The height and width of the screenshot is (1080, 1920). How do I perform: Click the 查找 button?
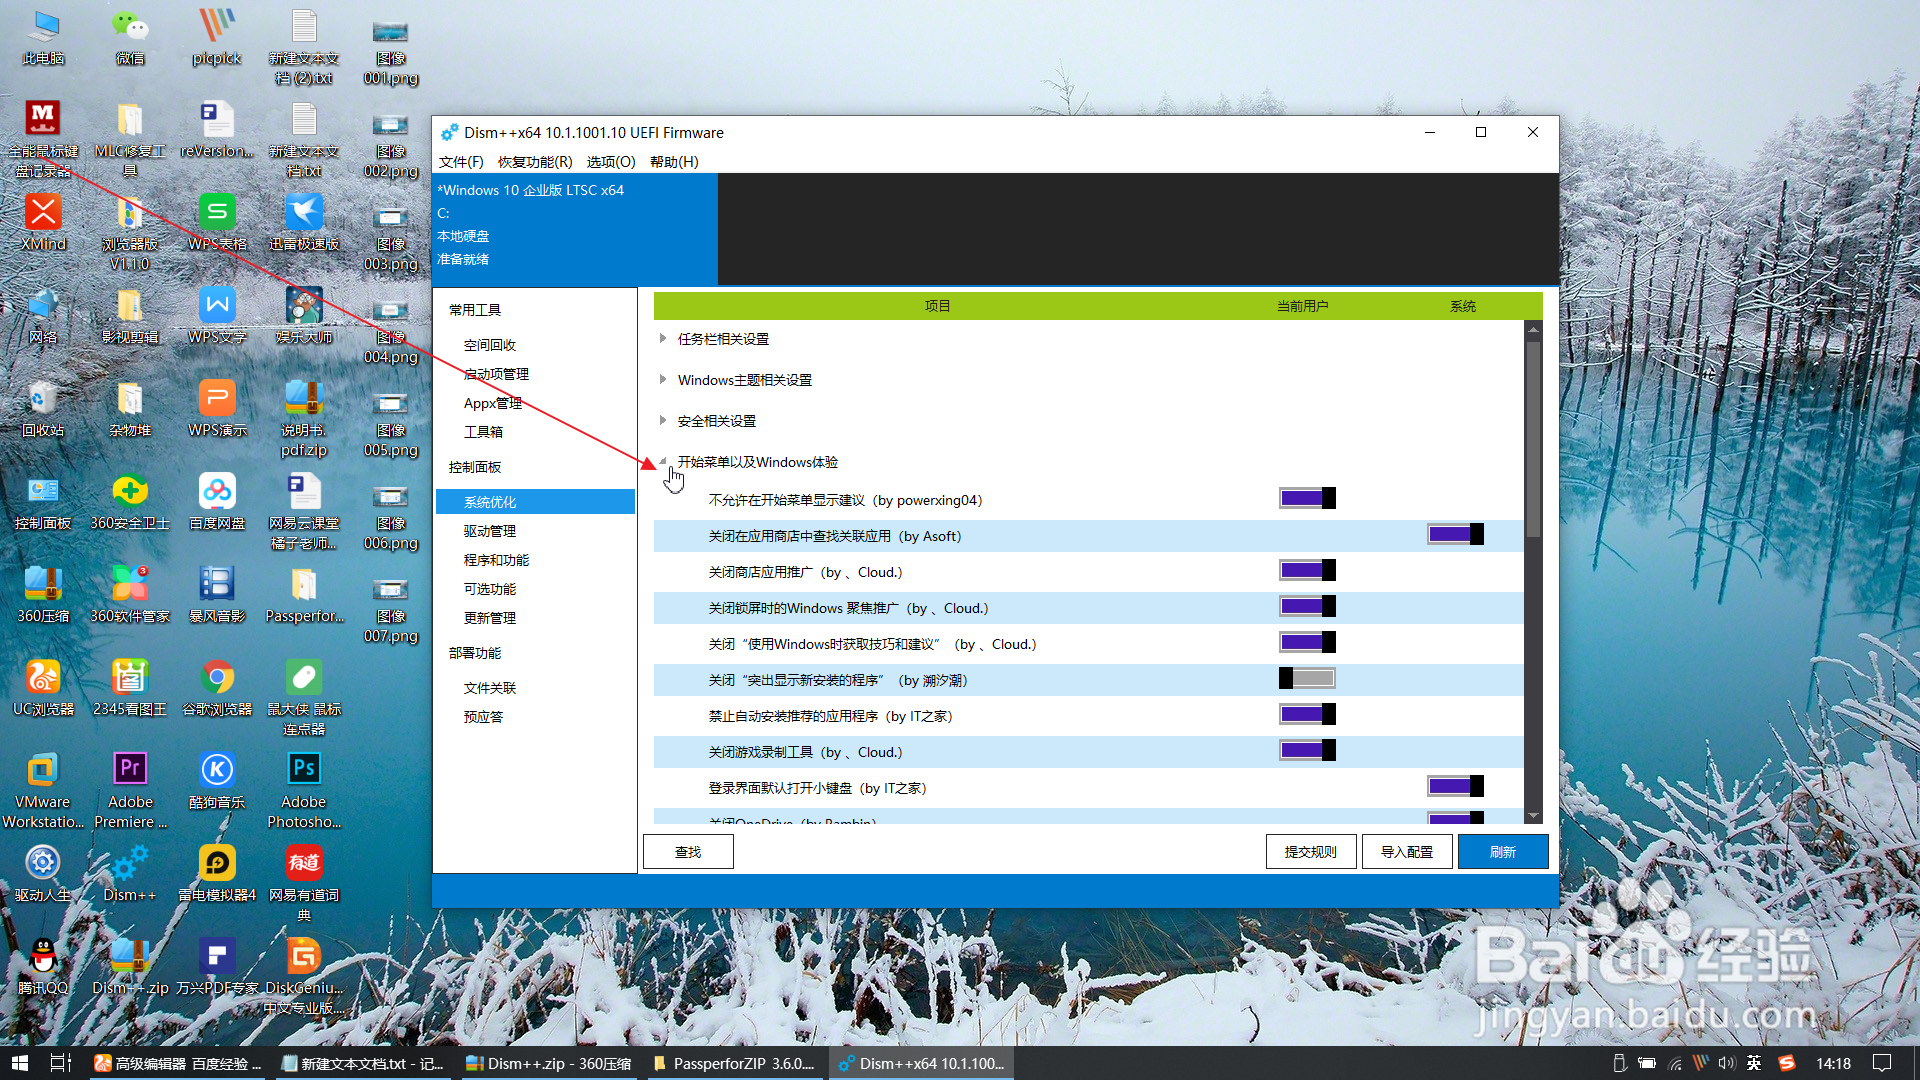tap(687, 851)
